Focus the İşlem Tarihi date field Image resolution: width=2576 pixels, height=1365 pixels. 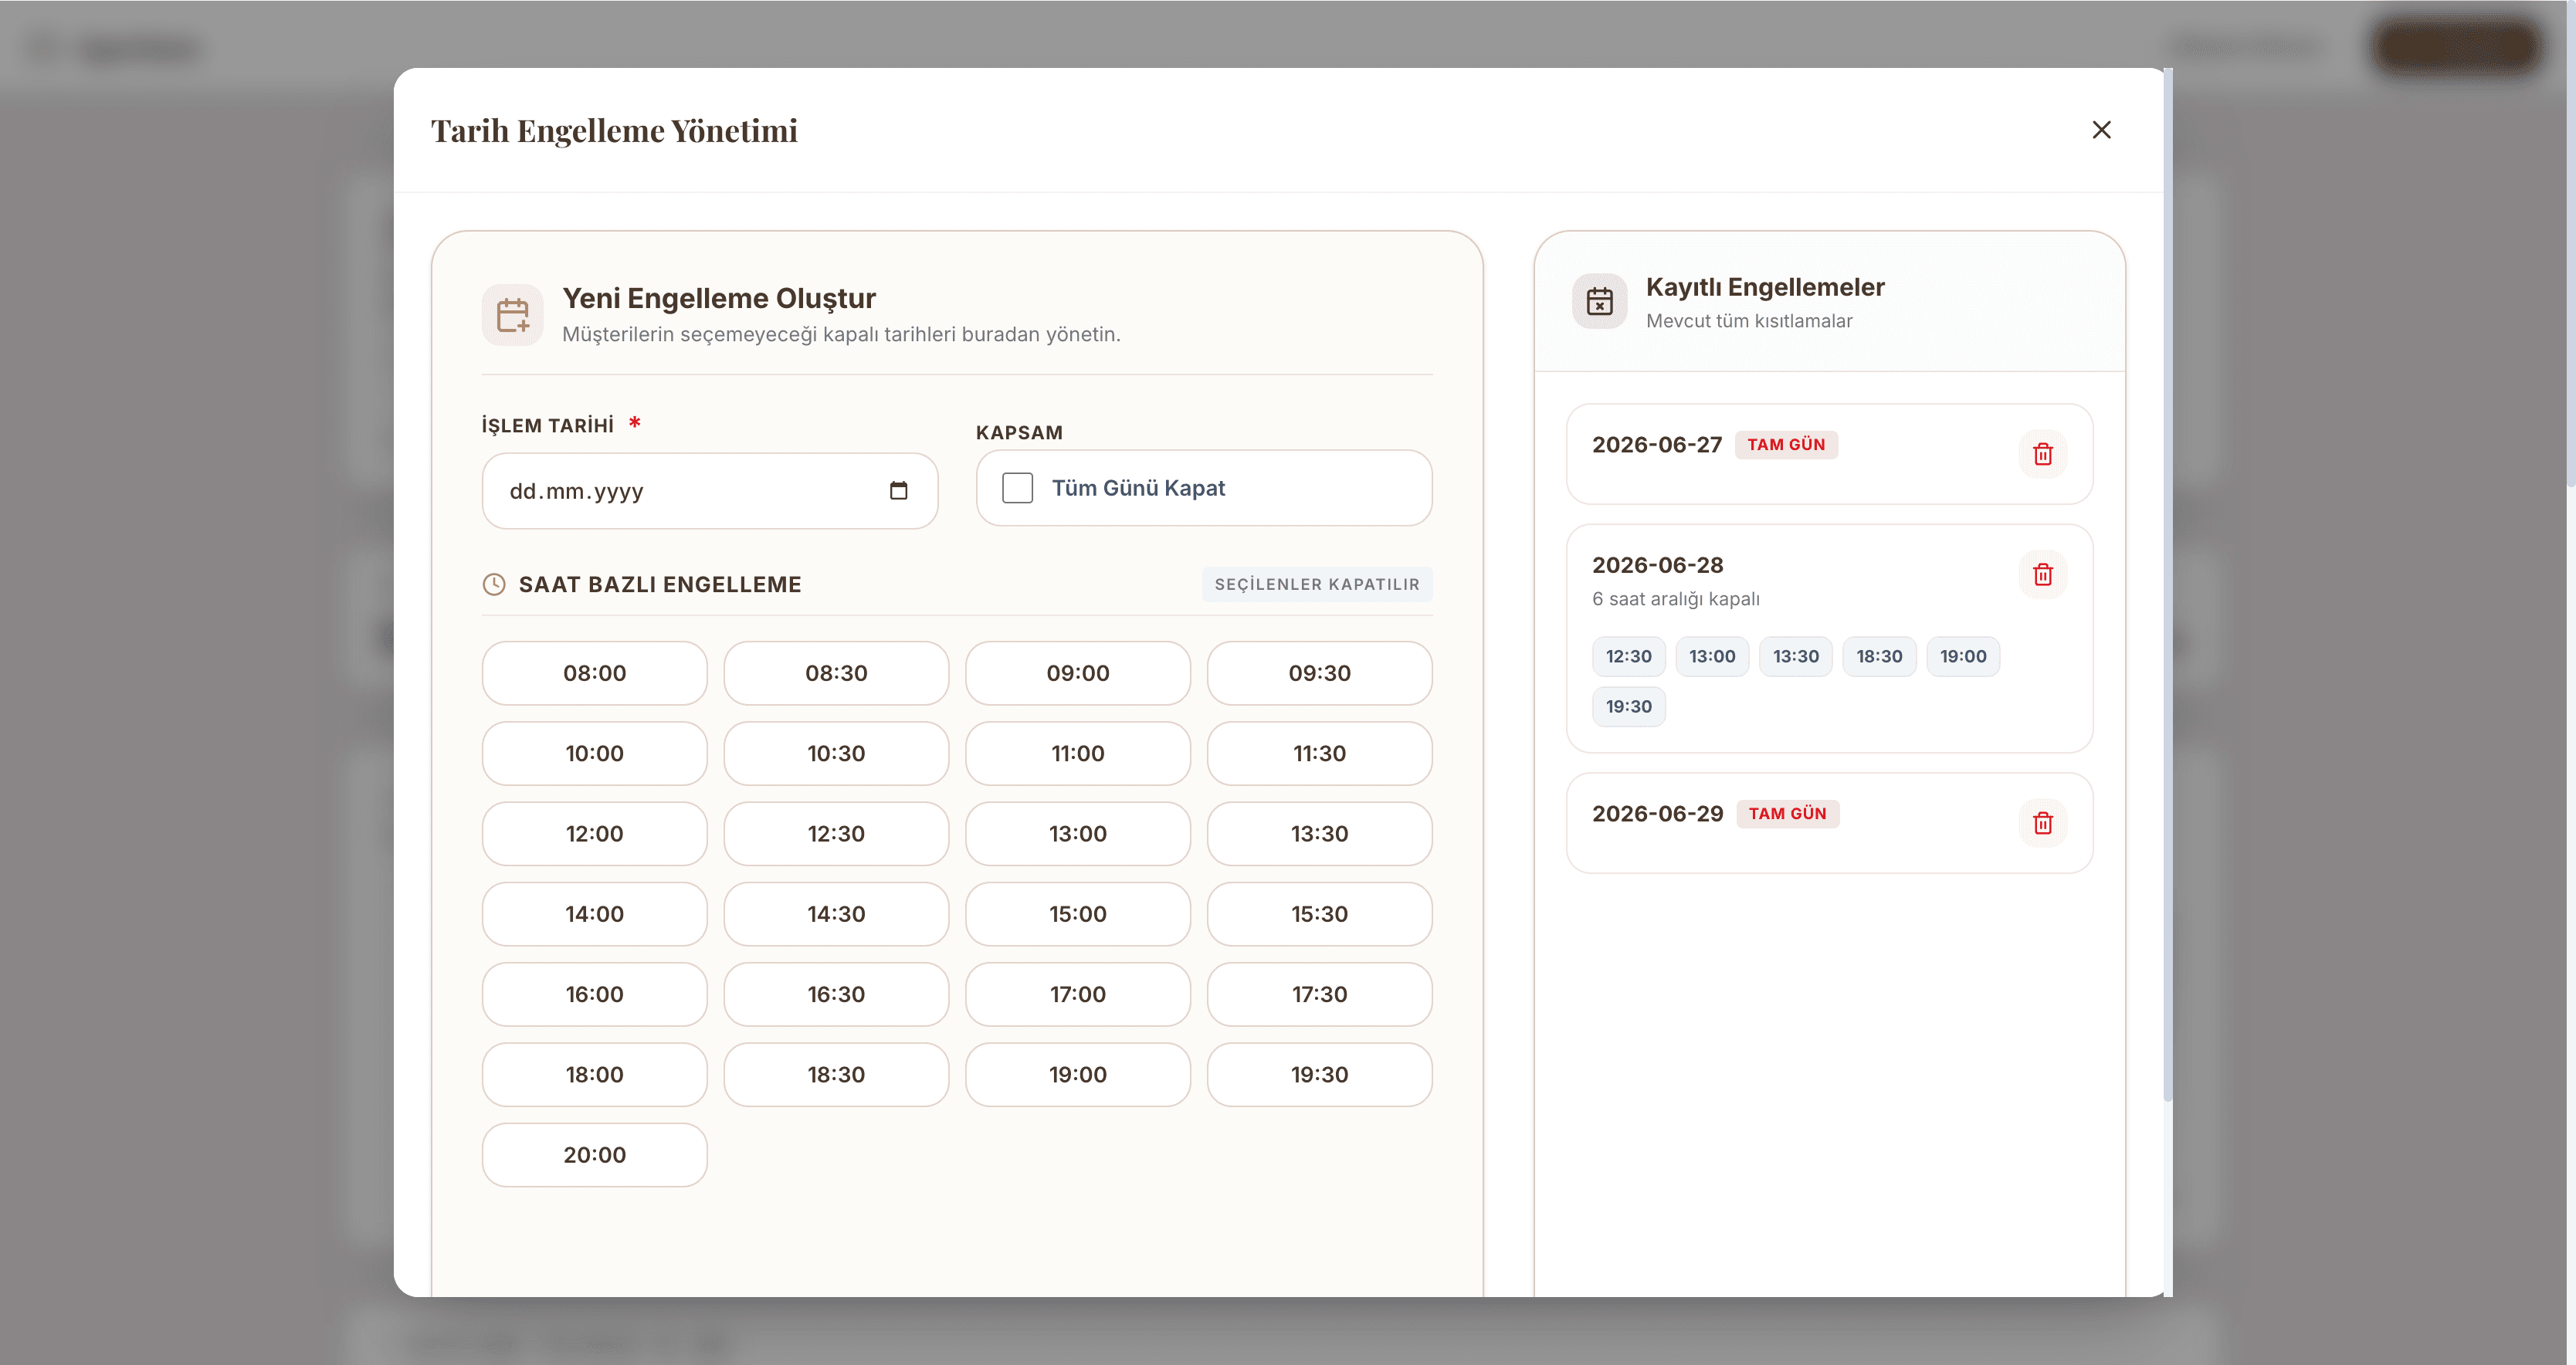coord(709,491)
